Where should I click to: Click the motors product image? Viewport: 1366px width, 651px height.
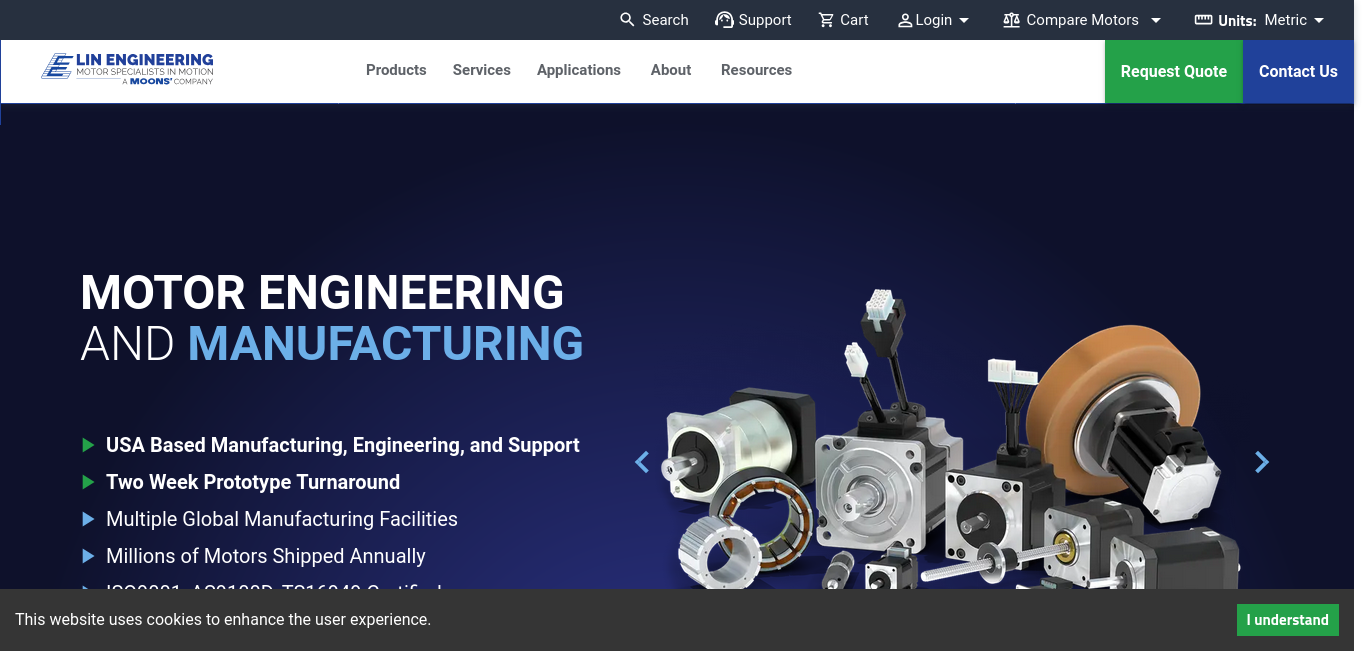coord(953,440)
